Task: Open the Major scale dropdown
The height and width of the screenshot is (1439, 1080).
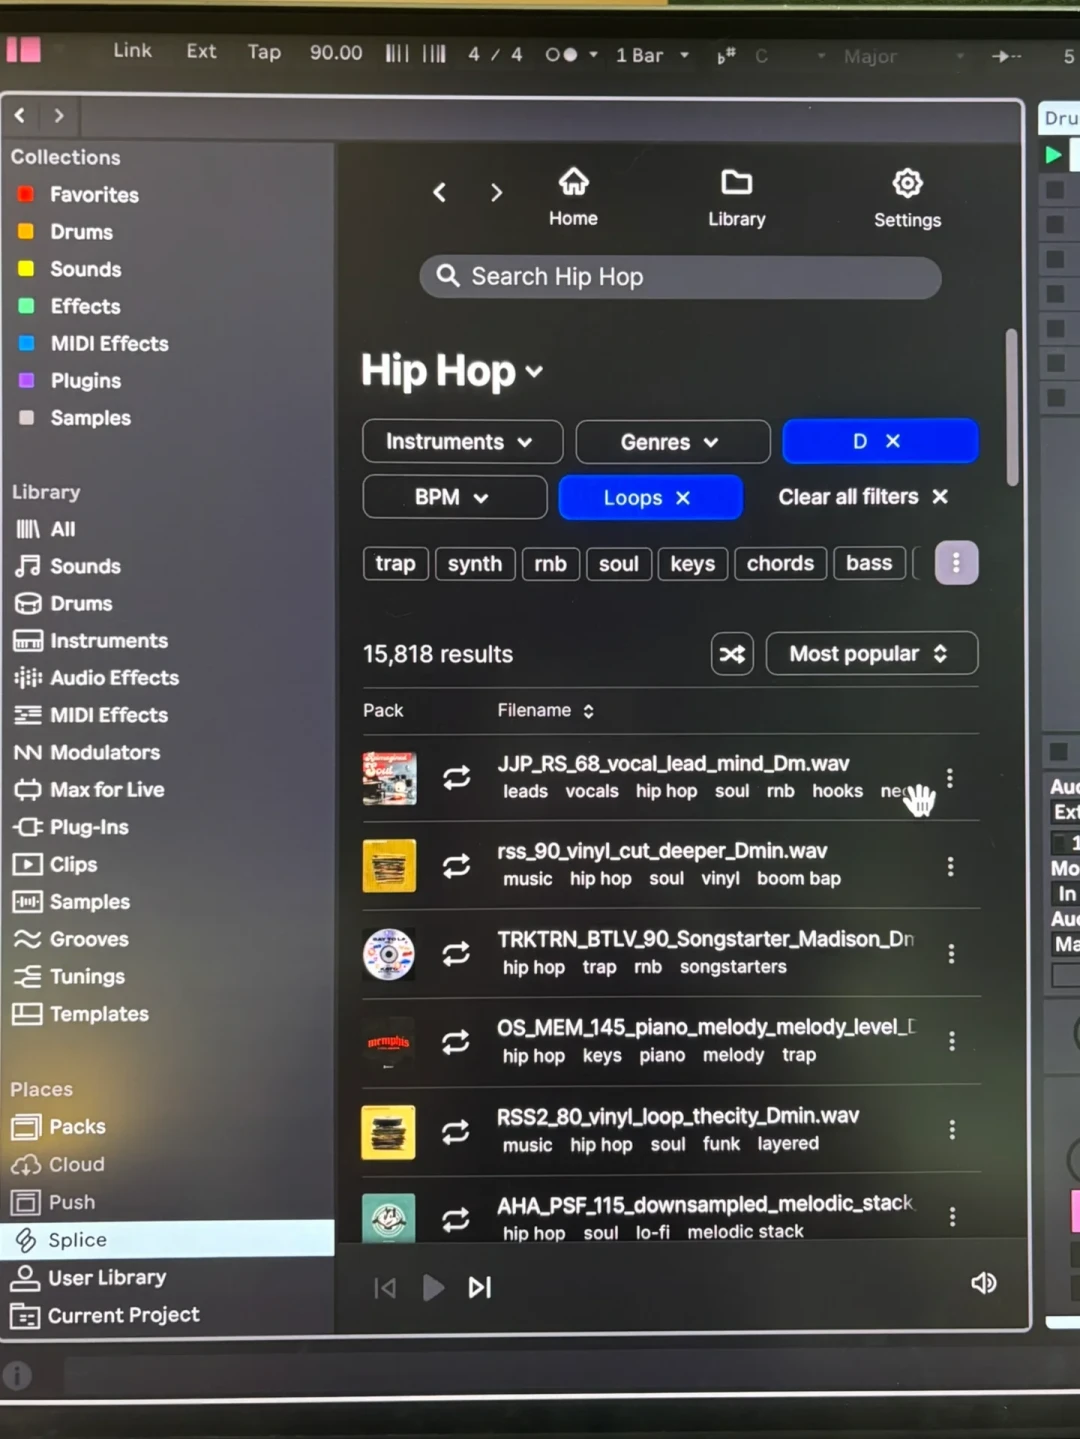Action: coord(904,56)
